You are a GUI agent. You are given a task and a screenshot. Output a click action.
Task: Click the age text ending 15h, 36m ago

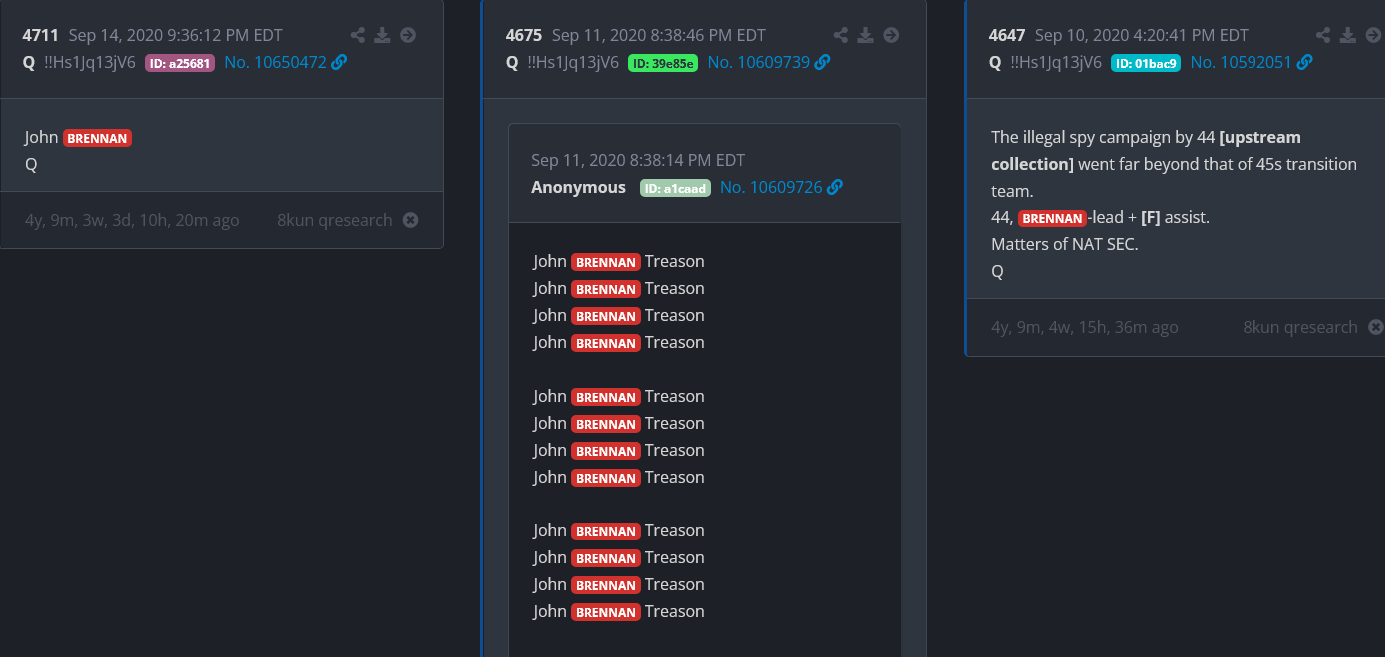(1085, 327)
